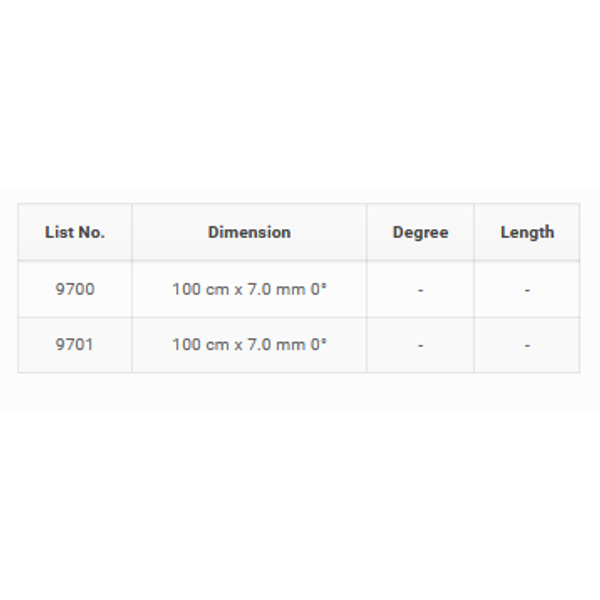Screen dimensions: 600x600
Task: Click the Degree column header
Action: pyautogui.click(x=420, y=232)
